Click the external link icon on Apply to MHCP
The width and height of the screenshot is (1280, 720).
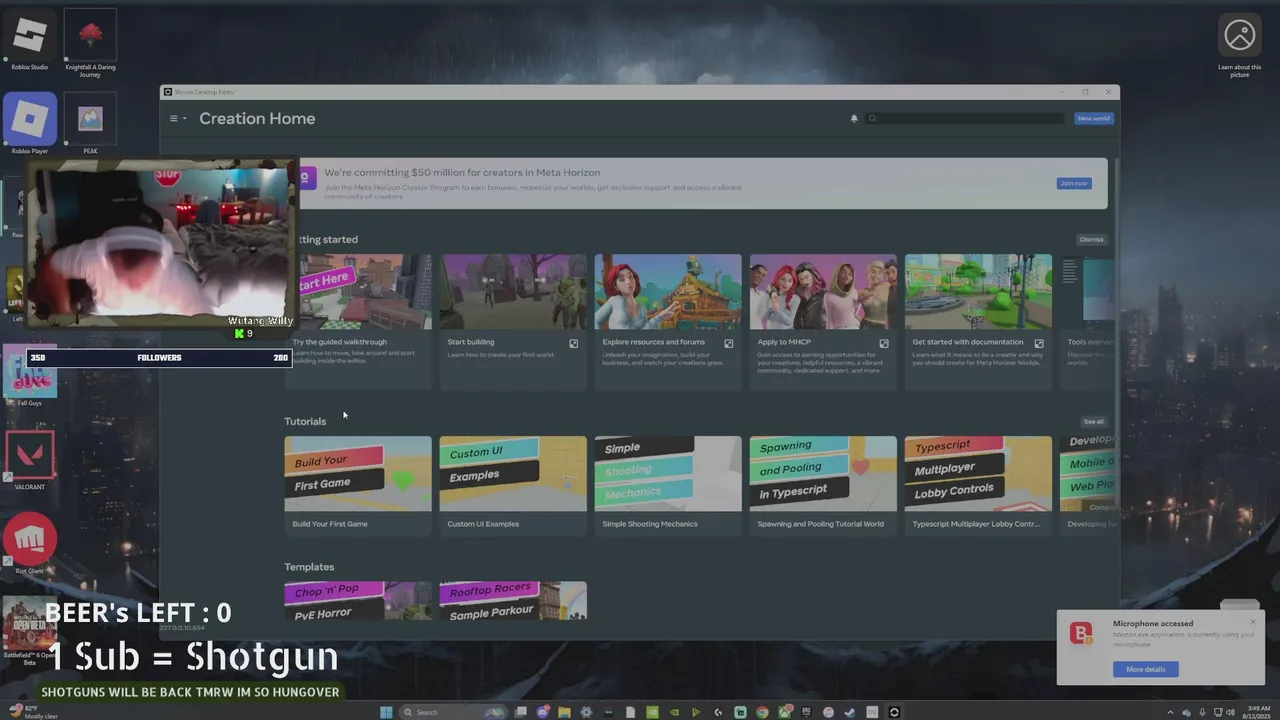(884, 343)
